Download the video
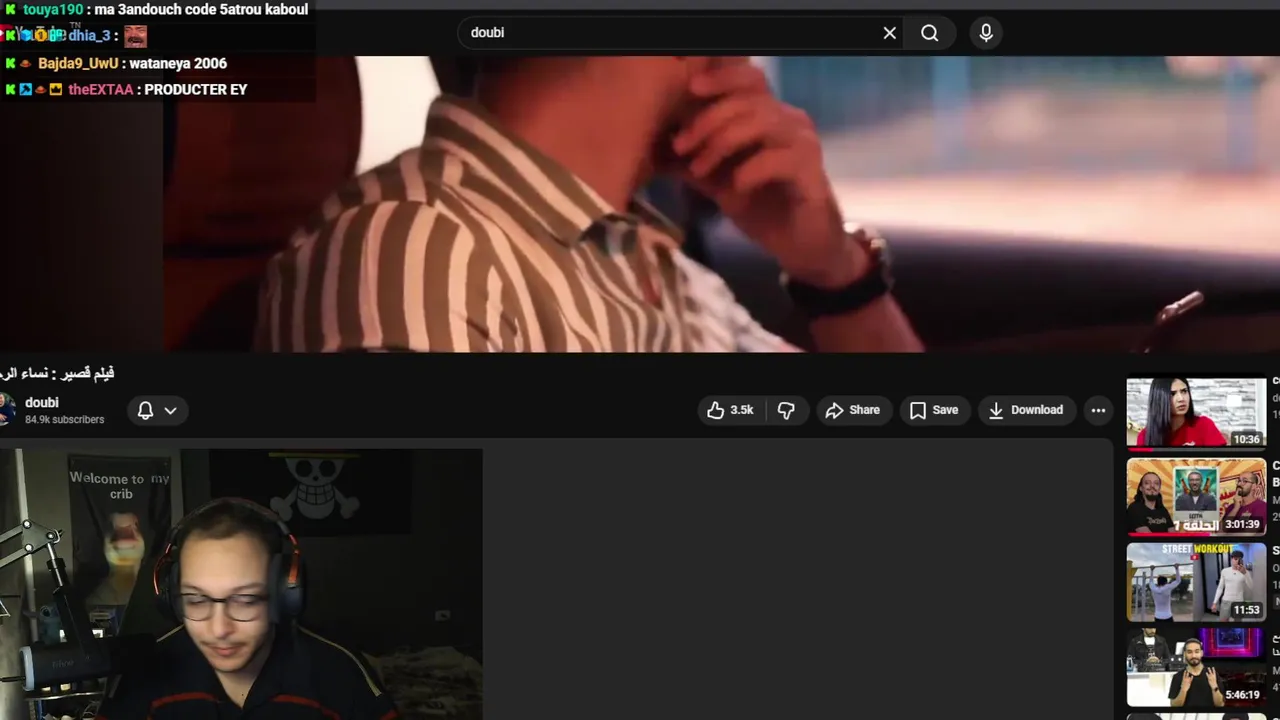This screenshot has height=720, width=1280. point(1026,410)
